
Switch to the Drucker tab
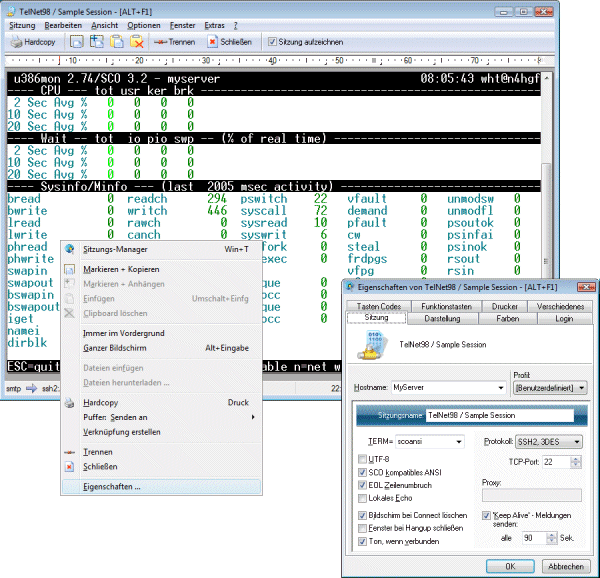click(x=504, y=306)
